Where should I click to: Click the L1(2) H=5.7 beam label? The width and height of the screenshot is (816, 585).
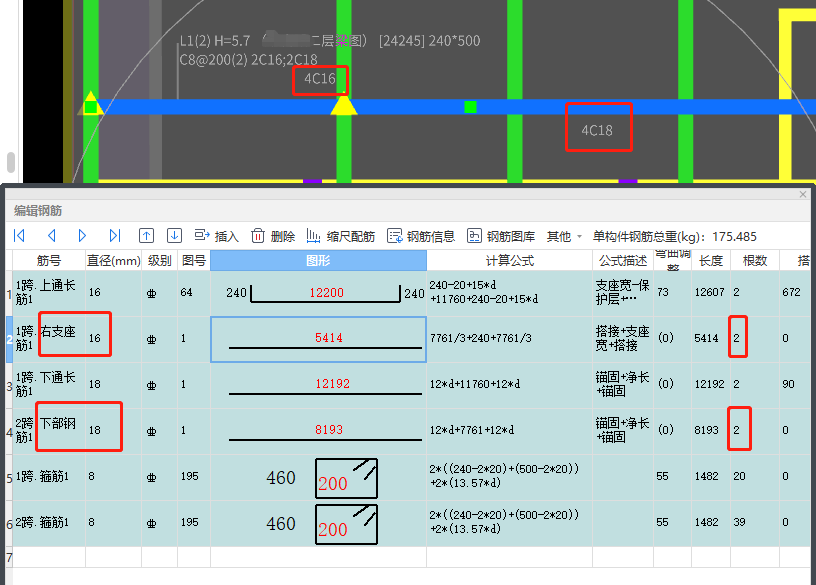(x=215, y=41)
